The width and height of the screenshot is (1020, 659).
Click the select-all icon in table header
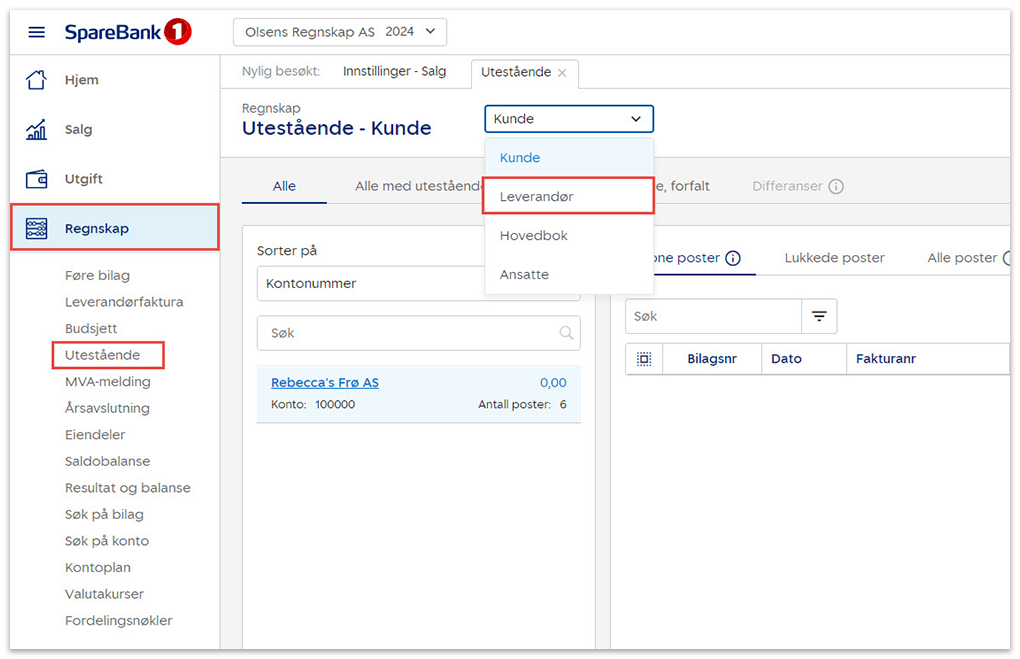pos(644,359)
